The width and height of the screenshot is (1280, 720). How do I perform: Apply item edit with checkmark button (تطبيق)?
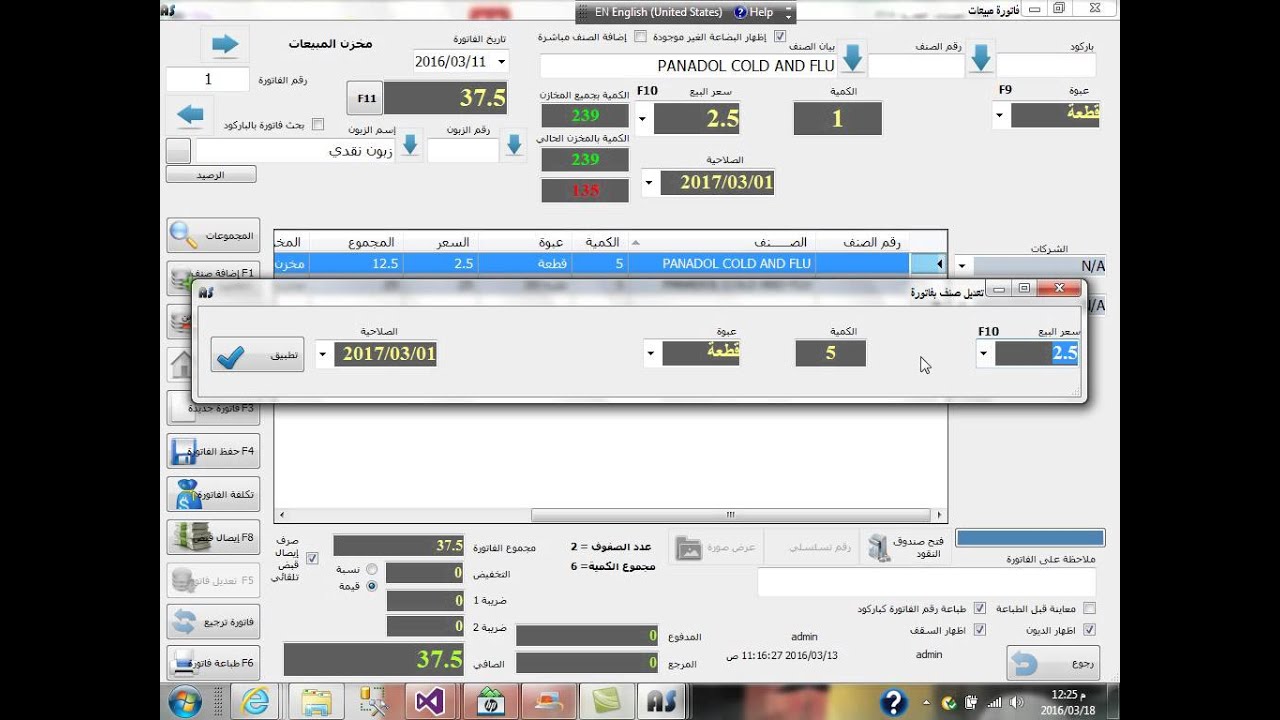257,354
